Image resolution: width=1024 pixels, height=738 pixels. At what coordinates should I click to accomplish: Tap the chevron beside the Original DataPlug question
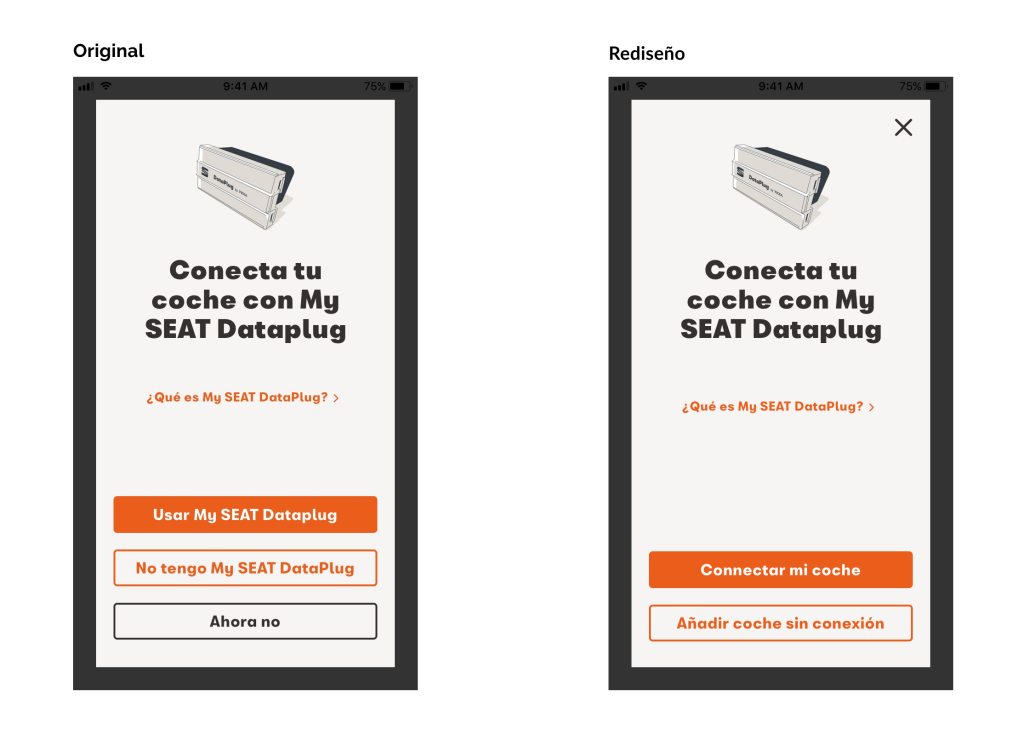coord(338,397)
